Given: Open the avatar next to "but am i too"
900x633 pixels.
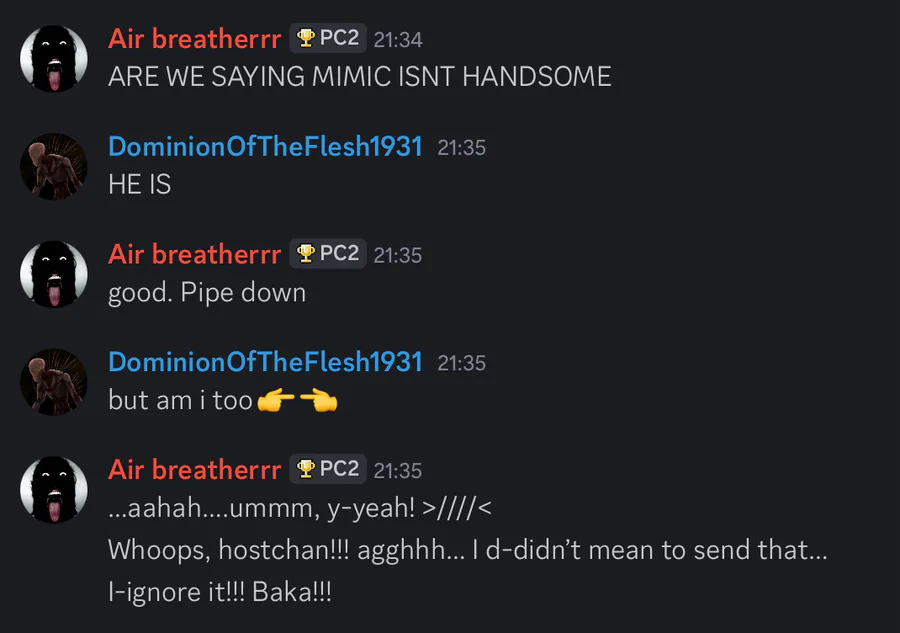Looking at the screenshot, I should (54, 382).
